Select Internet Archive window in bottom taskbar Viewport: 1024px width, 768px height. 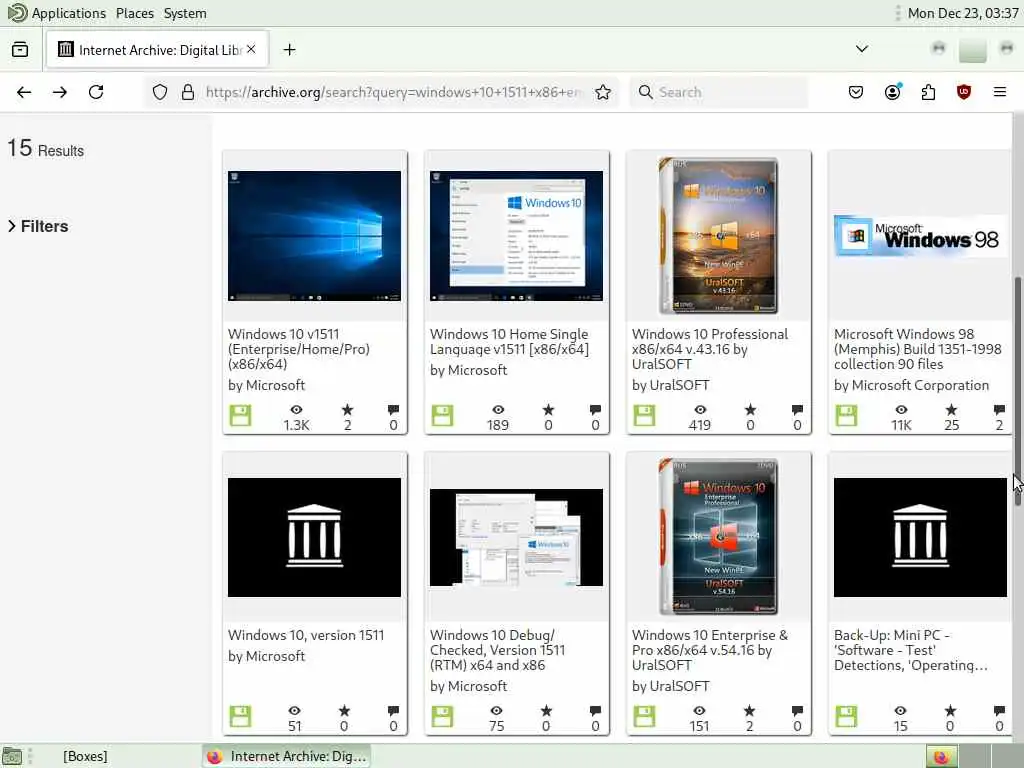(287, 756)
